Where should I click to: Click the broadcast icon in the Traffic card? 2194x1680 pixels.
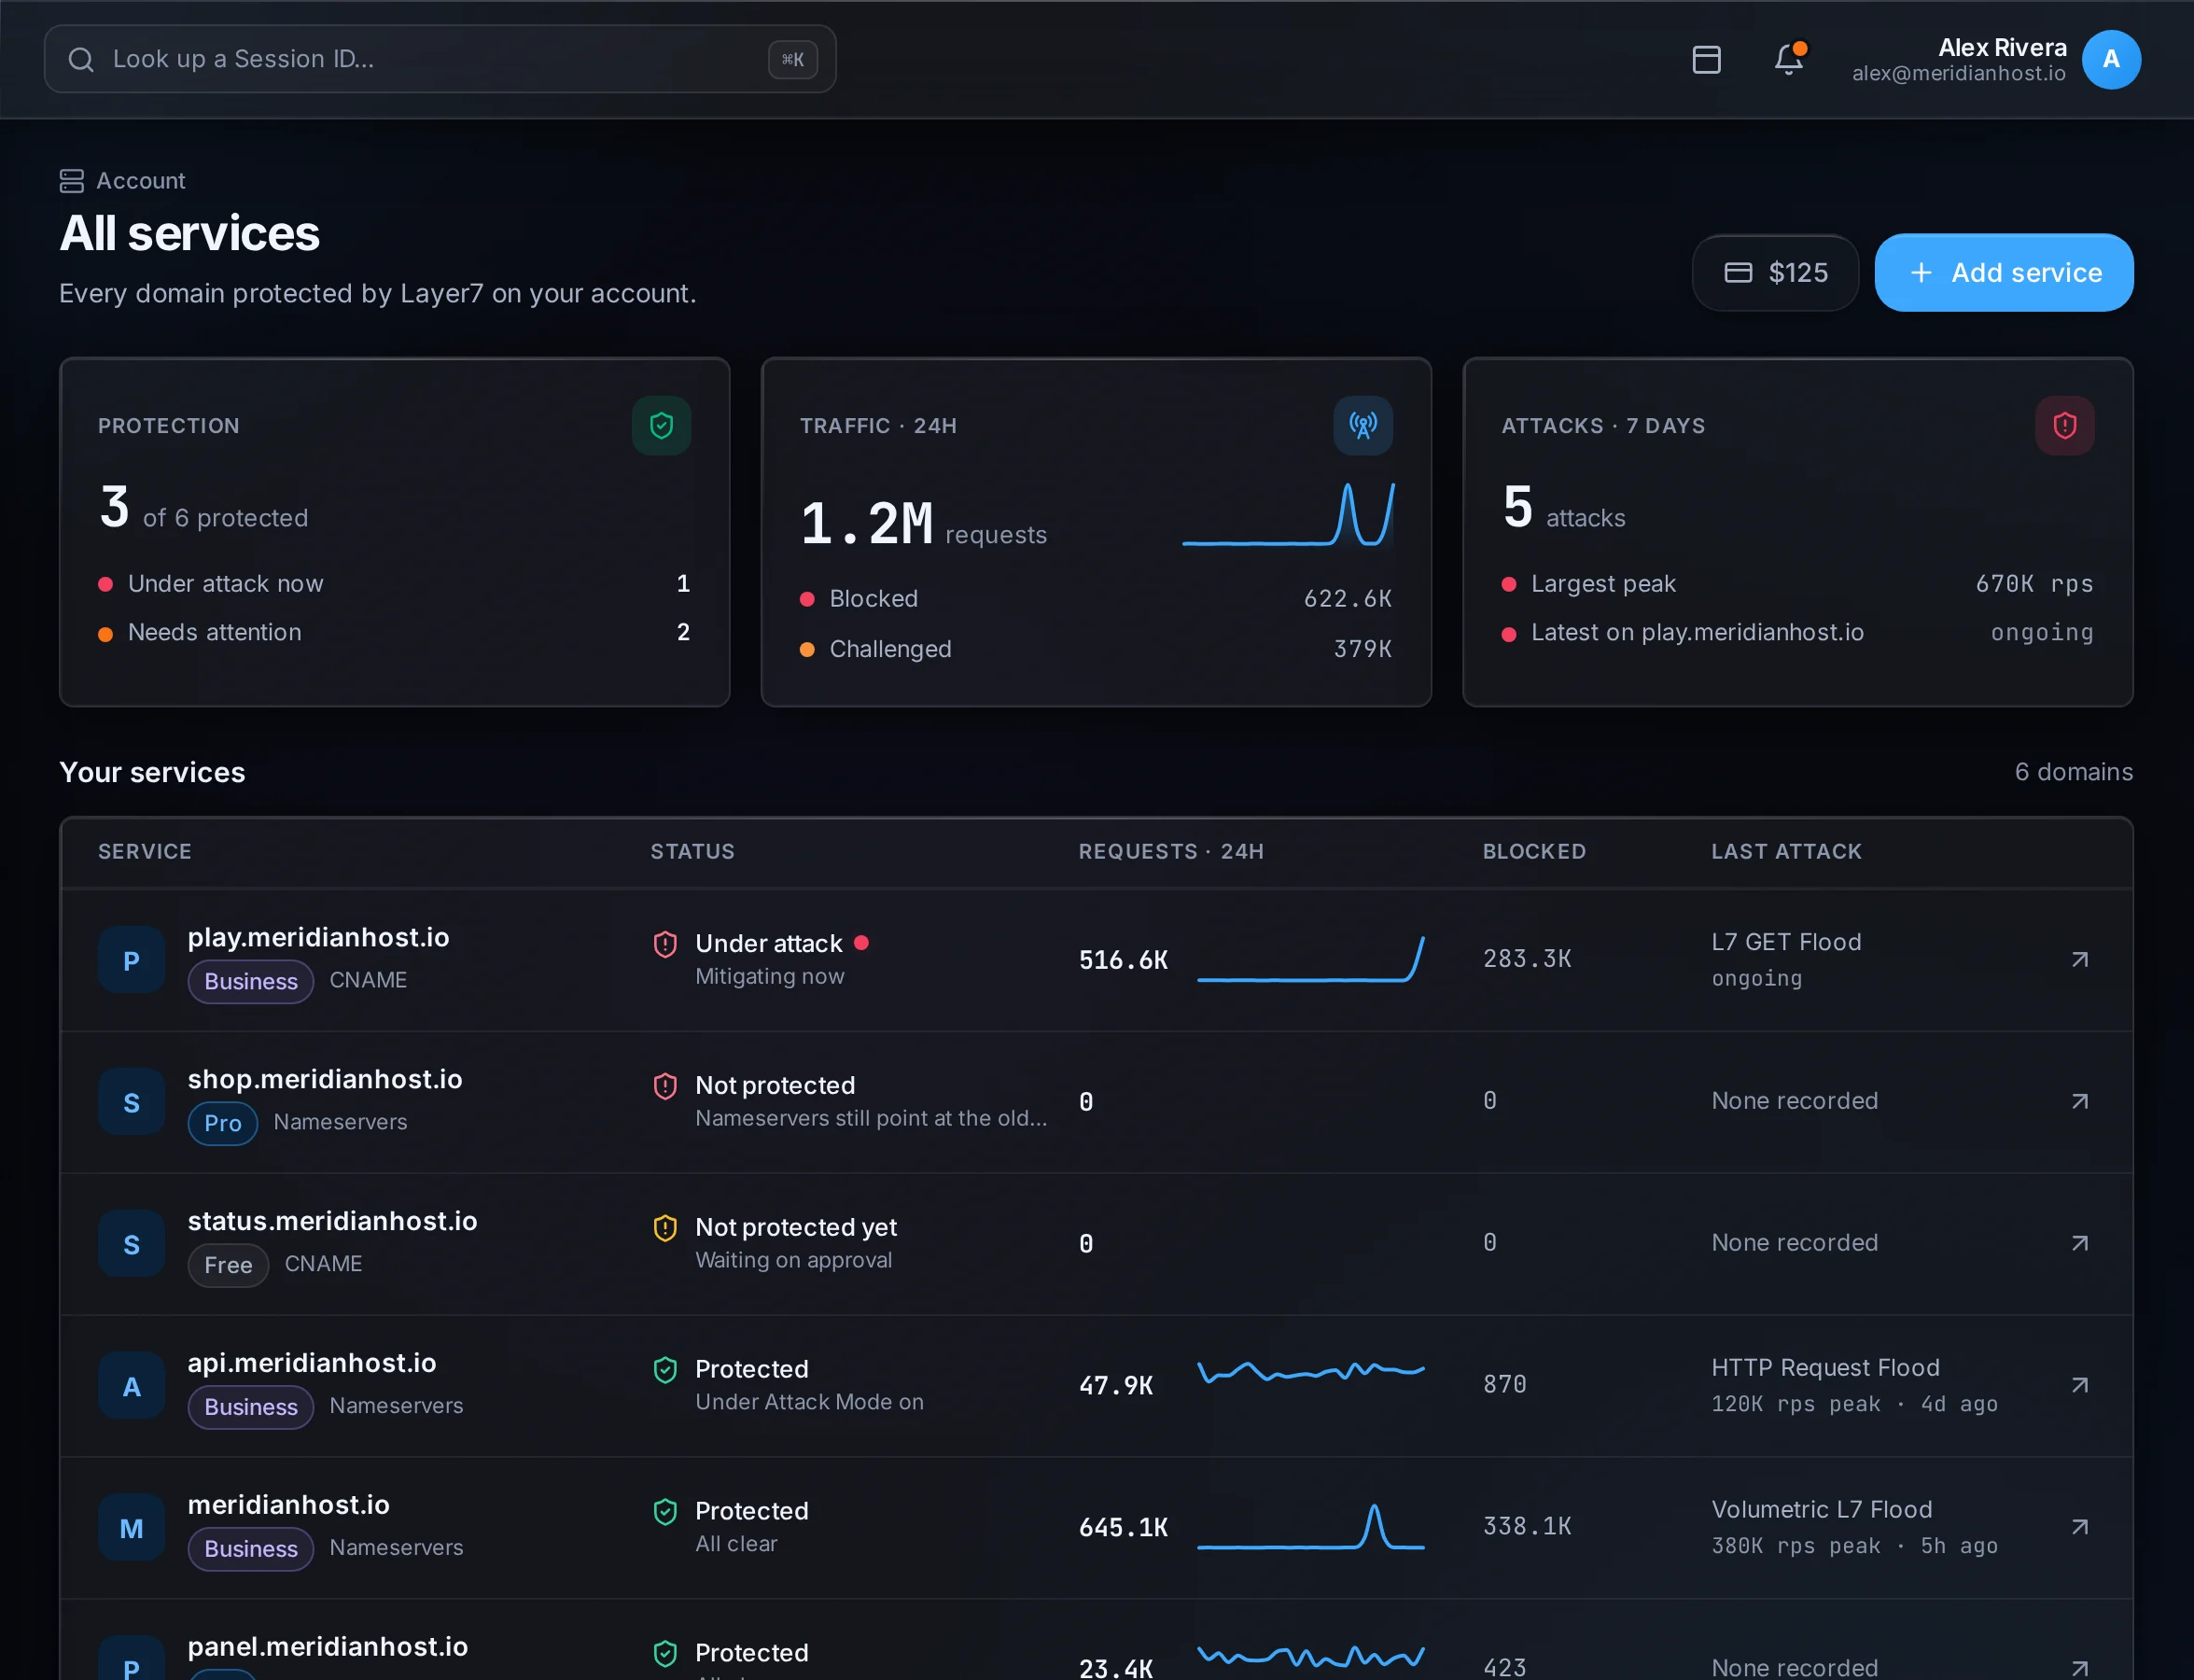1363,426
